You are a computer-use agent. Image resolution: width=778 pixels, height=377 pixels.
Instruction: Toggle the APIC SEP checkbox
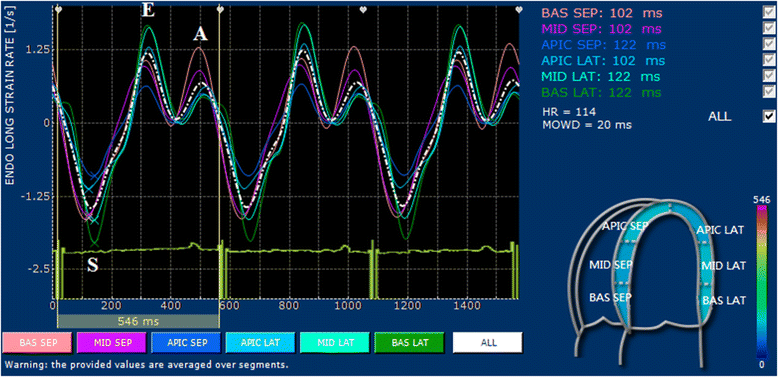click(769, 43)
